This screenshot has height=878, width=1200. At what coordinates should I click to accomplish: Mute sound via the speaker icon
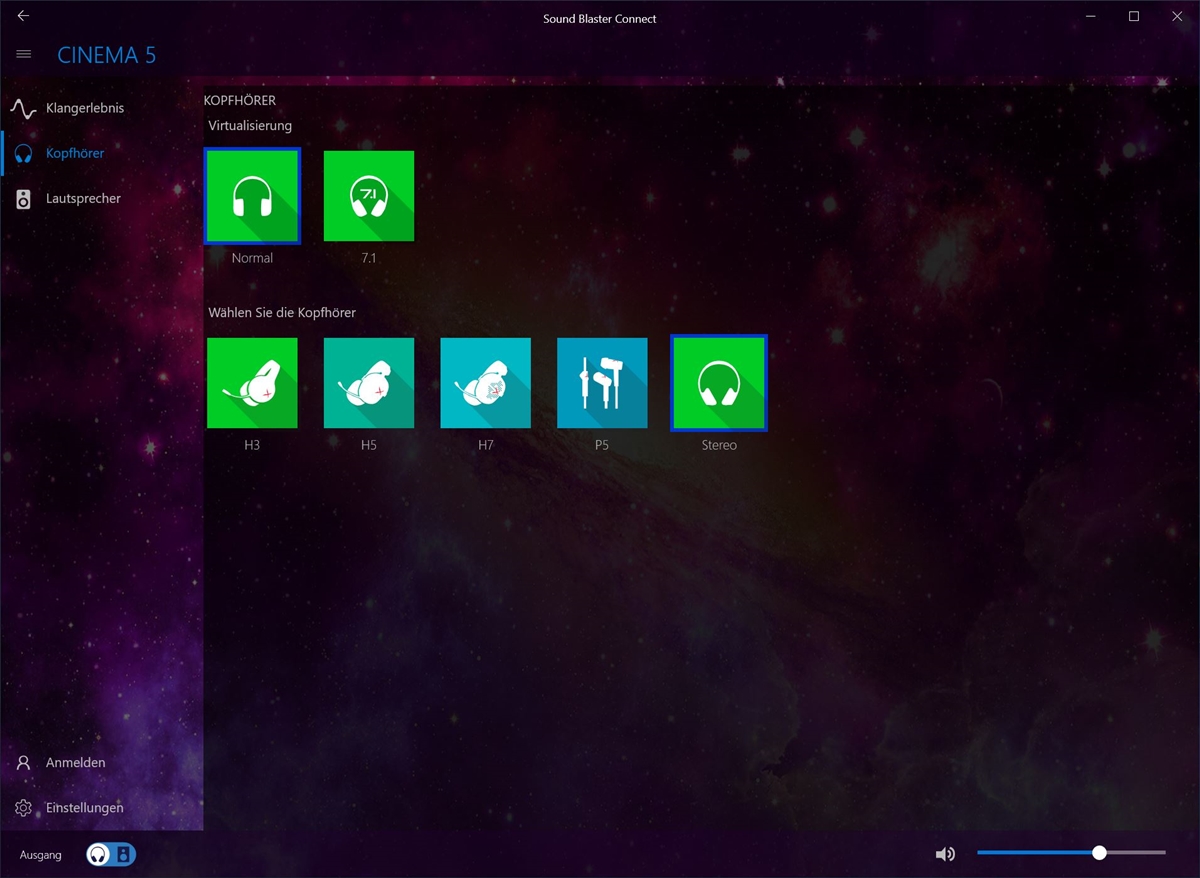945,854
